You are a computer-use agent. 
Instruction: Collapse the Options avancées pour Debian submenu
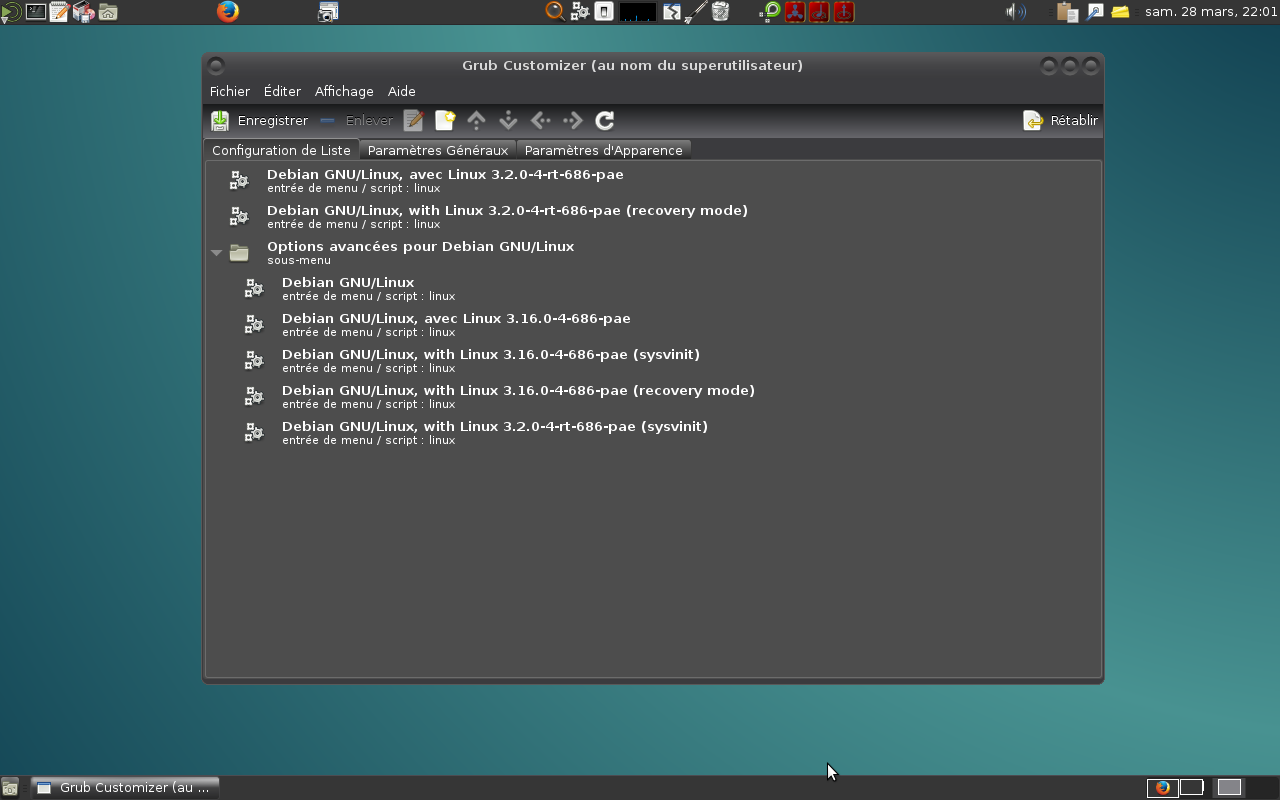coord(216,253)
